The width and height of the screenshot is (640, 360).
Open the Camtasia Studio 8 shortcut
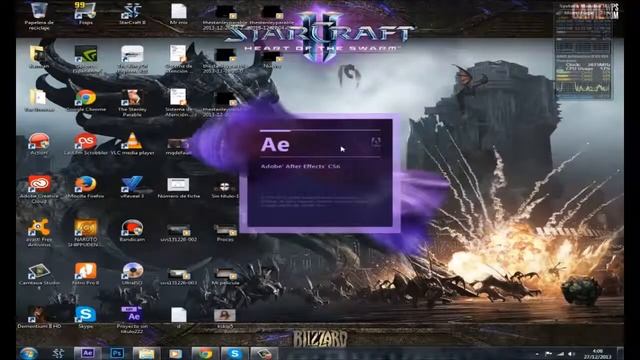[x=39, y=276]
